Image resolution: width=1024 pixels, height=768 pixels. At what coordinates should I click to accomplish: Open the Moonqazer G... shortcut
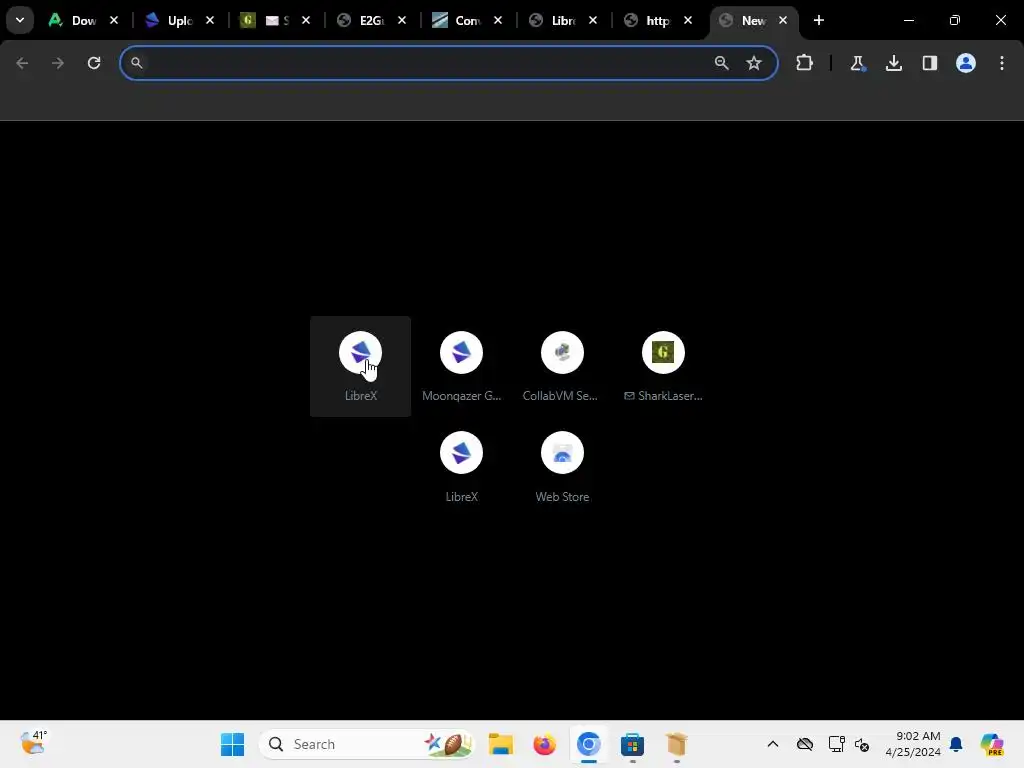point(461,366)
